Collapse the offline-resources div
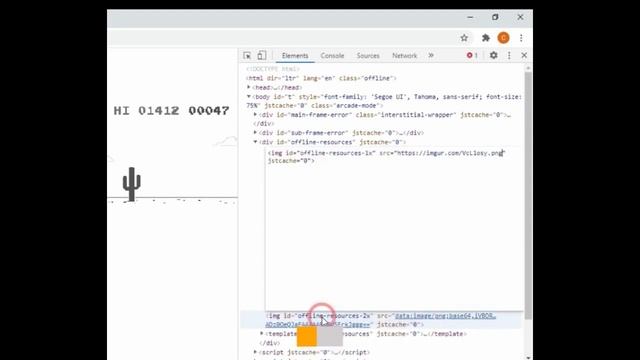The image size is (640, 360). 255,142
